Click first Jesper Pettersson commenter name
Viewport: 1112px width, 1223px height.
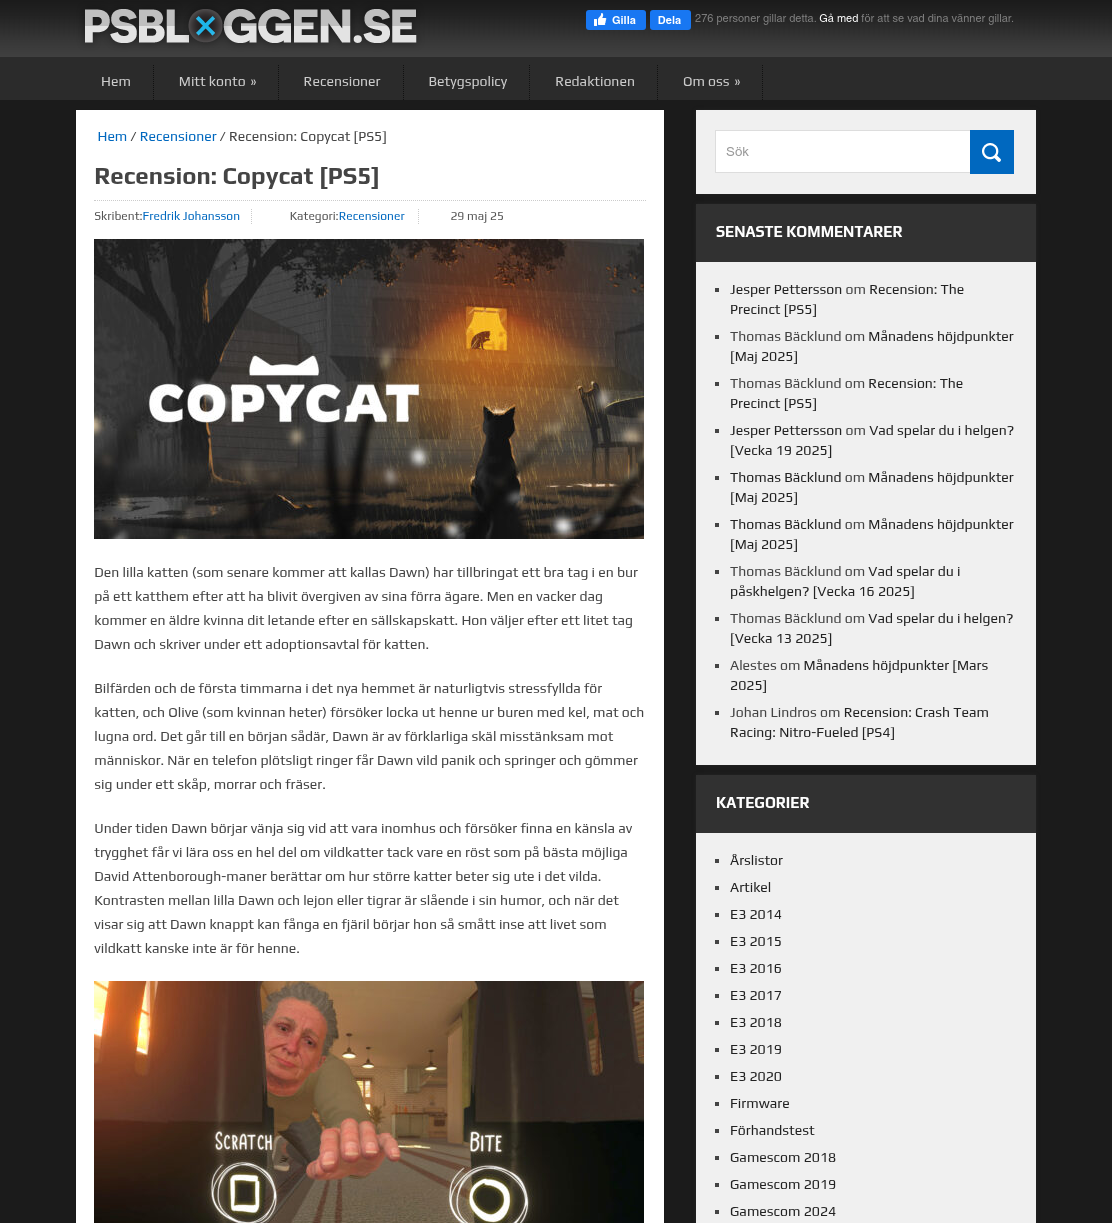pos(786,290)
